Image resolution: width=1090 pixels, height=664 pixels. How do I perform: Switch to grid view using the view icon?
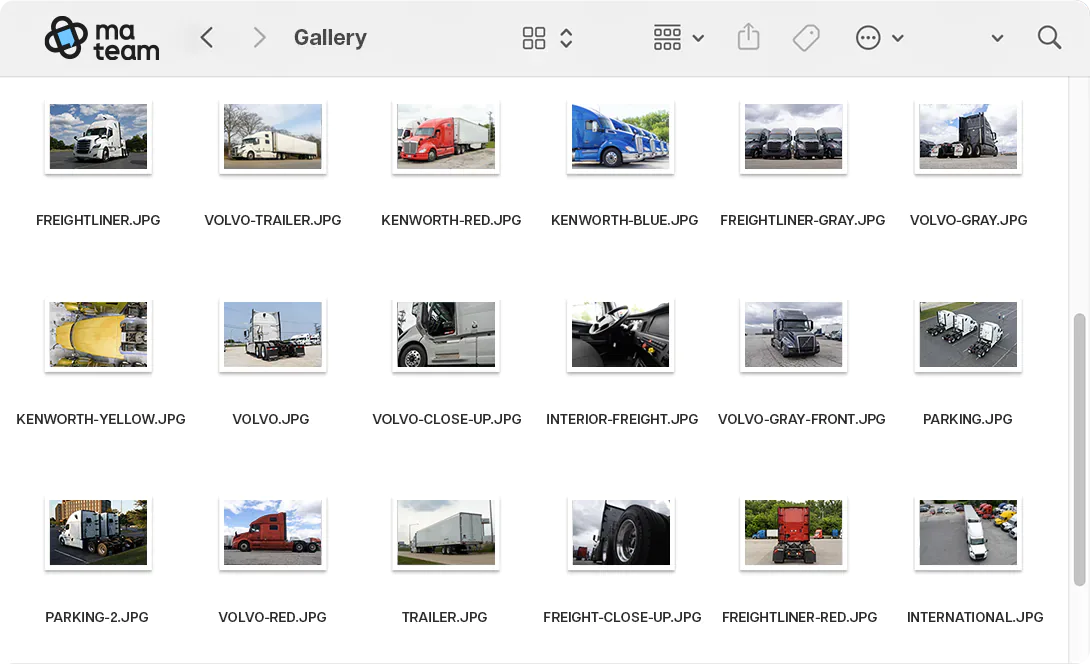pos(534,37)
